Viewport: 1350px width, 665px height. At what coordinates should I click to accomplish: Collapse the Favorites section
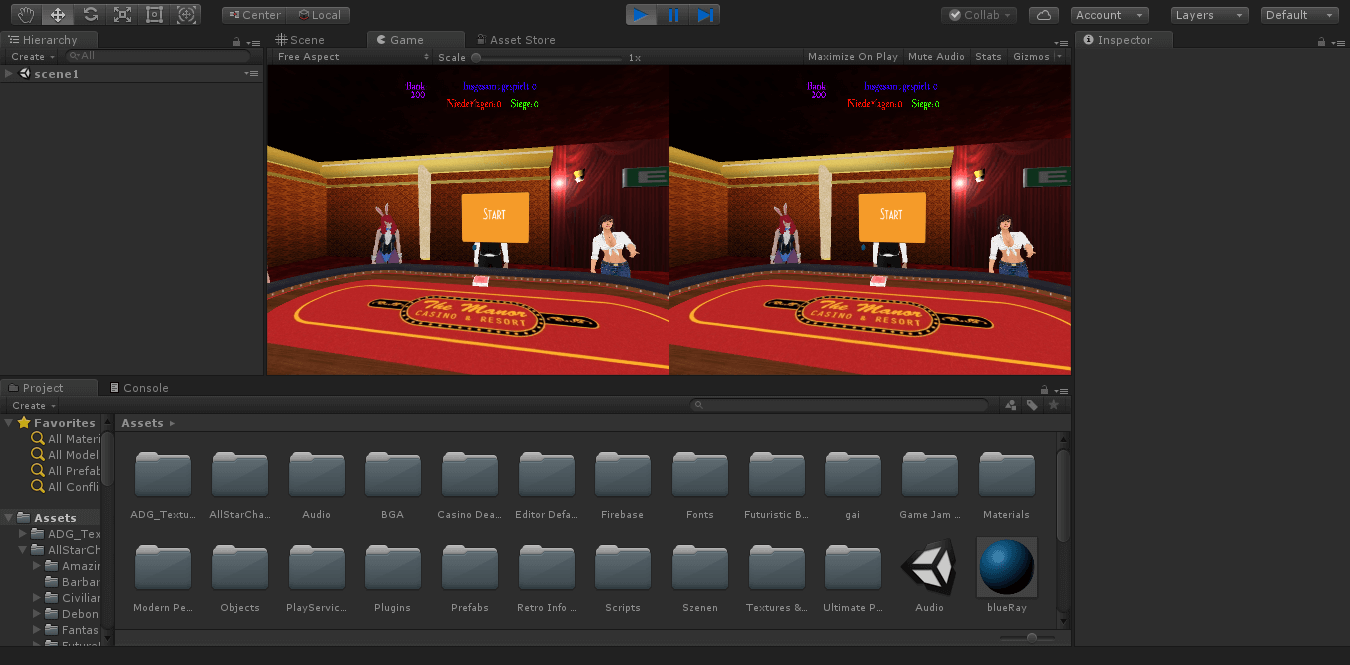[x=9, y=423]
